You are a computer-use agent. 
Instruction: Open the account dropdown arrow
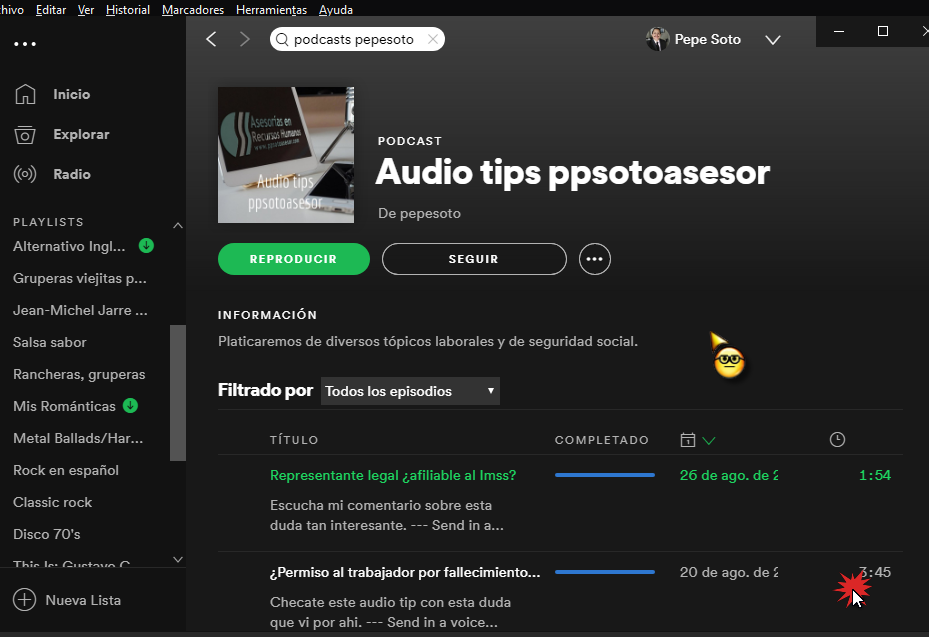(773, 40)
